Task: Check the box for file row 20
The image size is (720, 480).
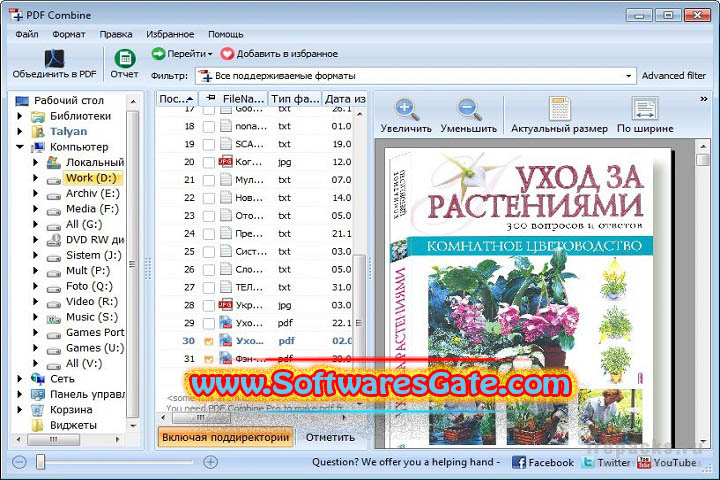Action: tap(209, 162)
